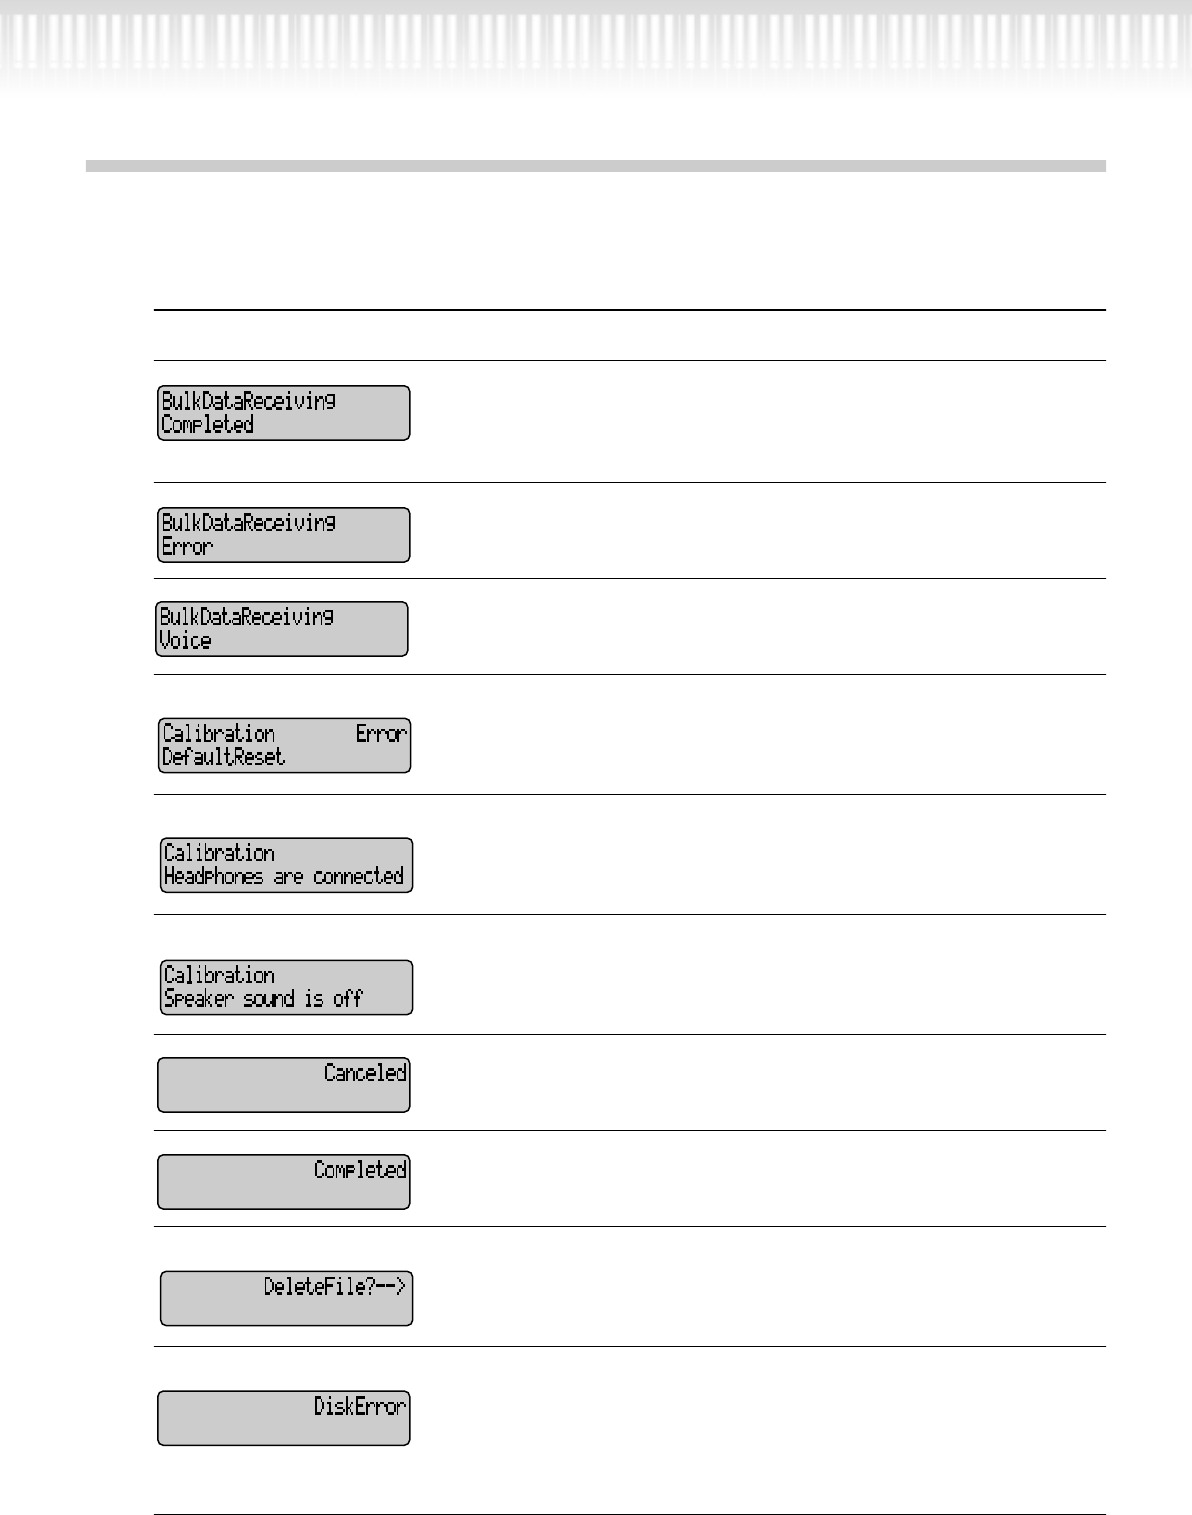Click the word Speaker in calibration display

198,999
